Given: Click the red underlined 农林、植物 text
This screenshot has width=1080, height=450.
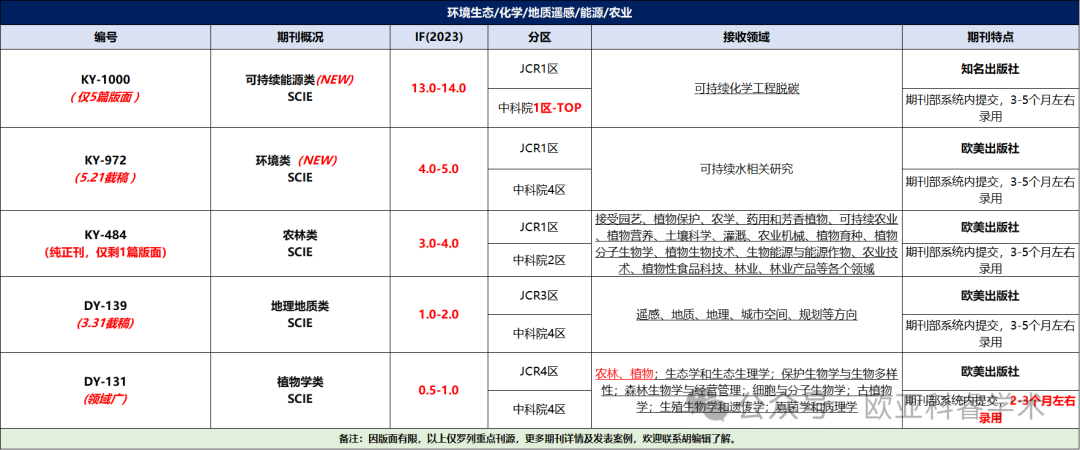Looking at the screenshot, I should [624, 373].
